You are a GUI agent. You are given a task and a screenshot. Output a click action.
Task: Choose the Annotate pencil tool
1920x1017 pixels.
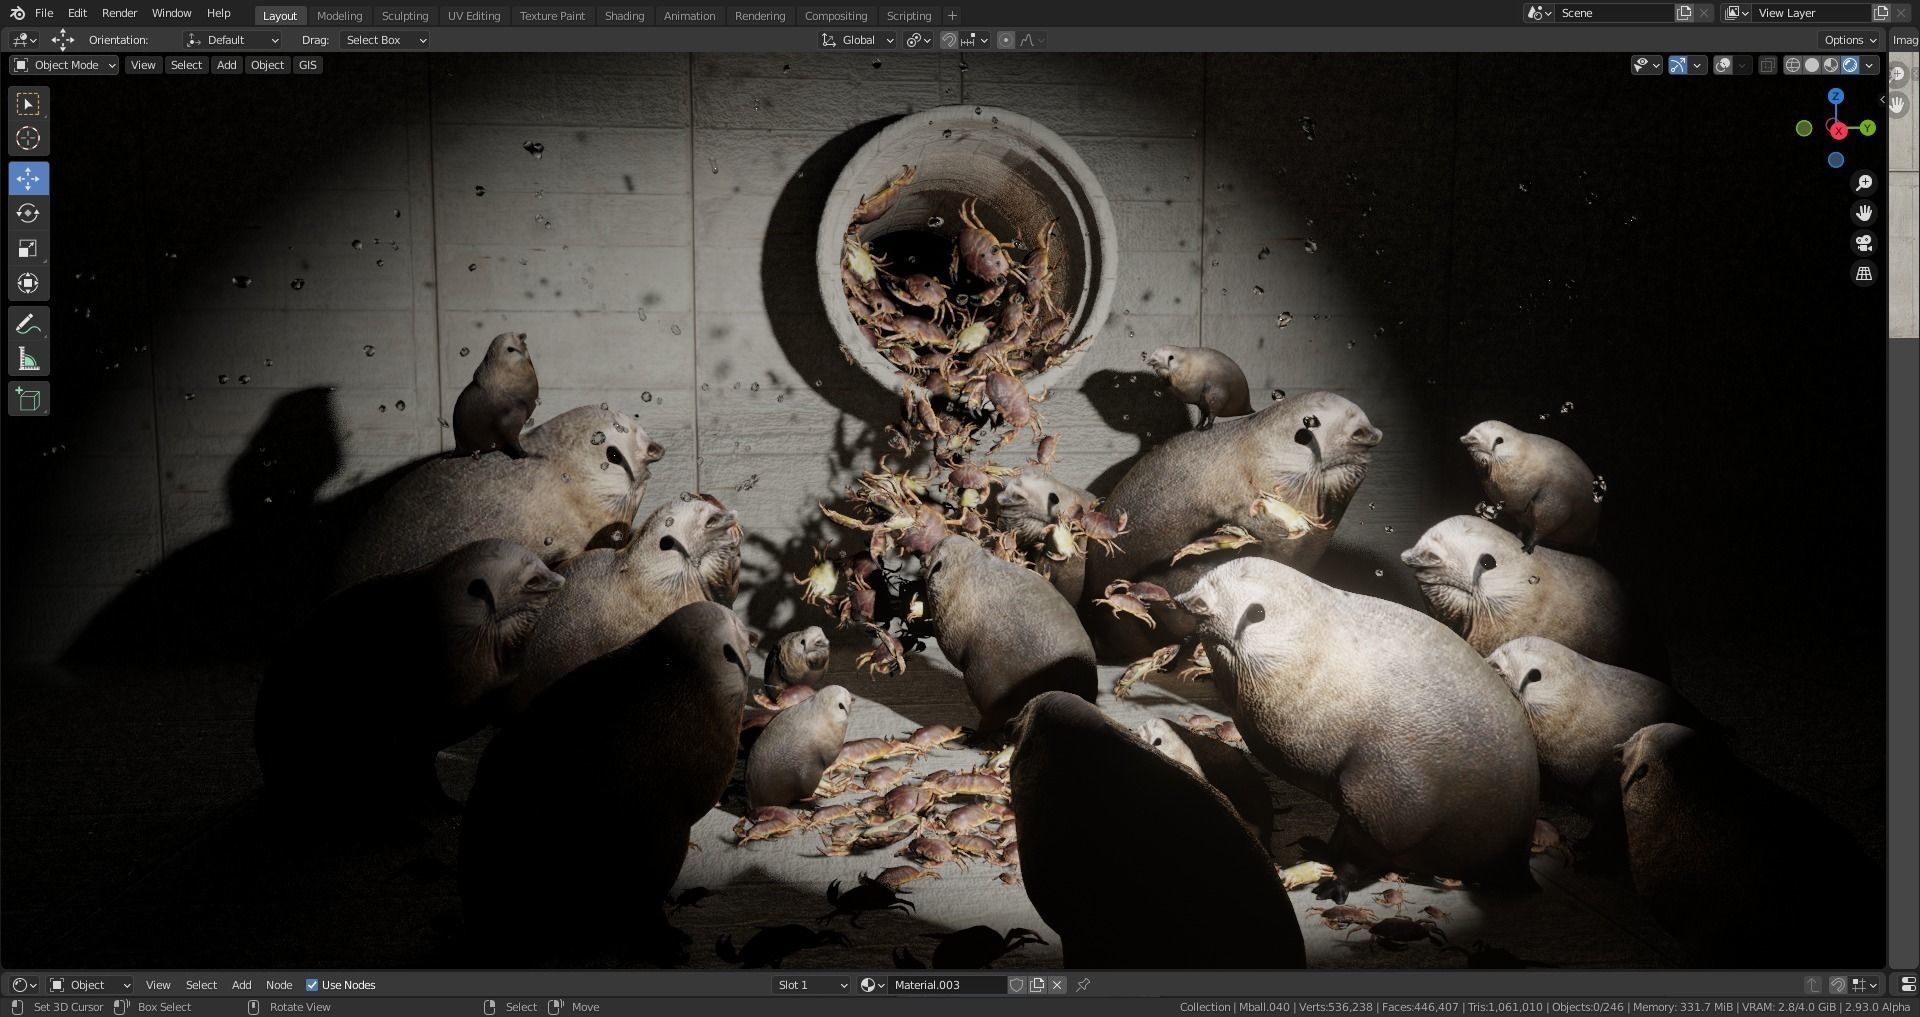pyautogui.click(x=28, y=324)
